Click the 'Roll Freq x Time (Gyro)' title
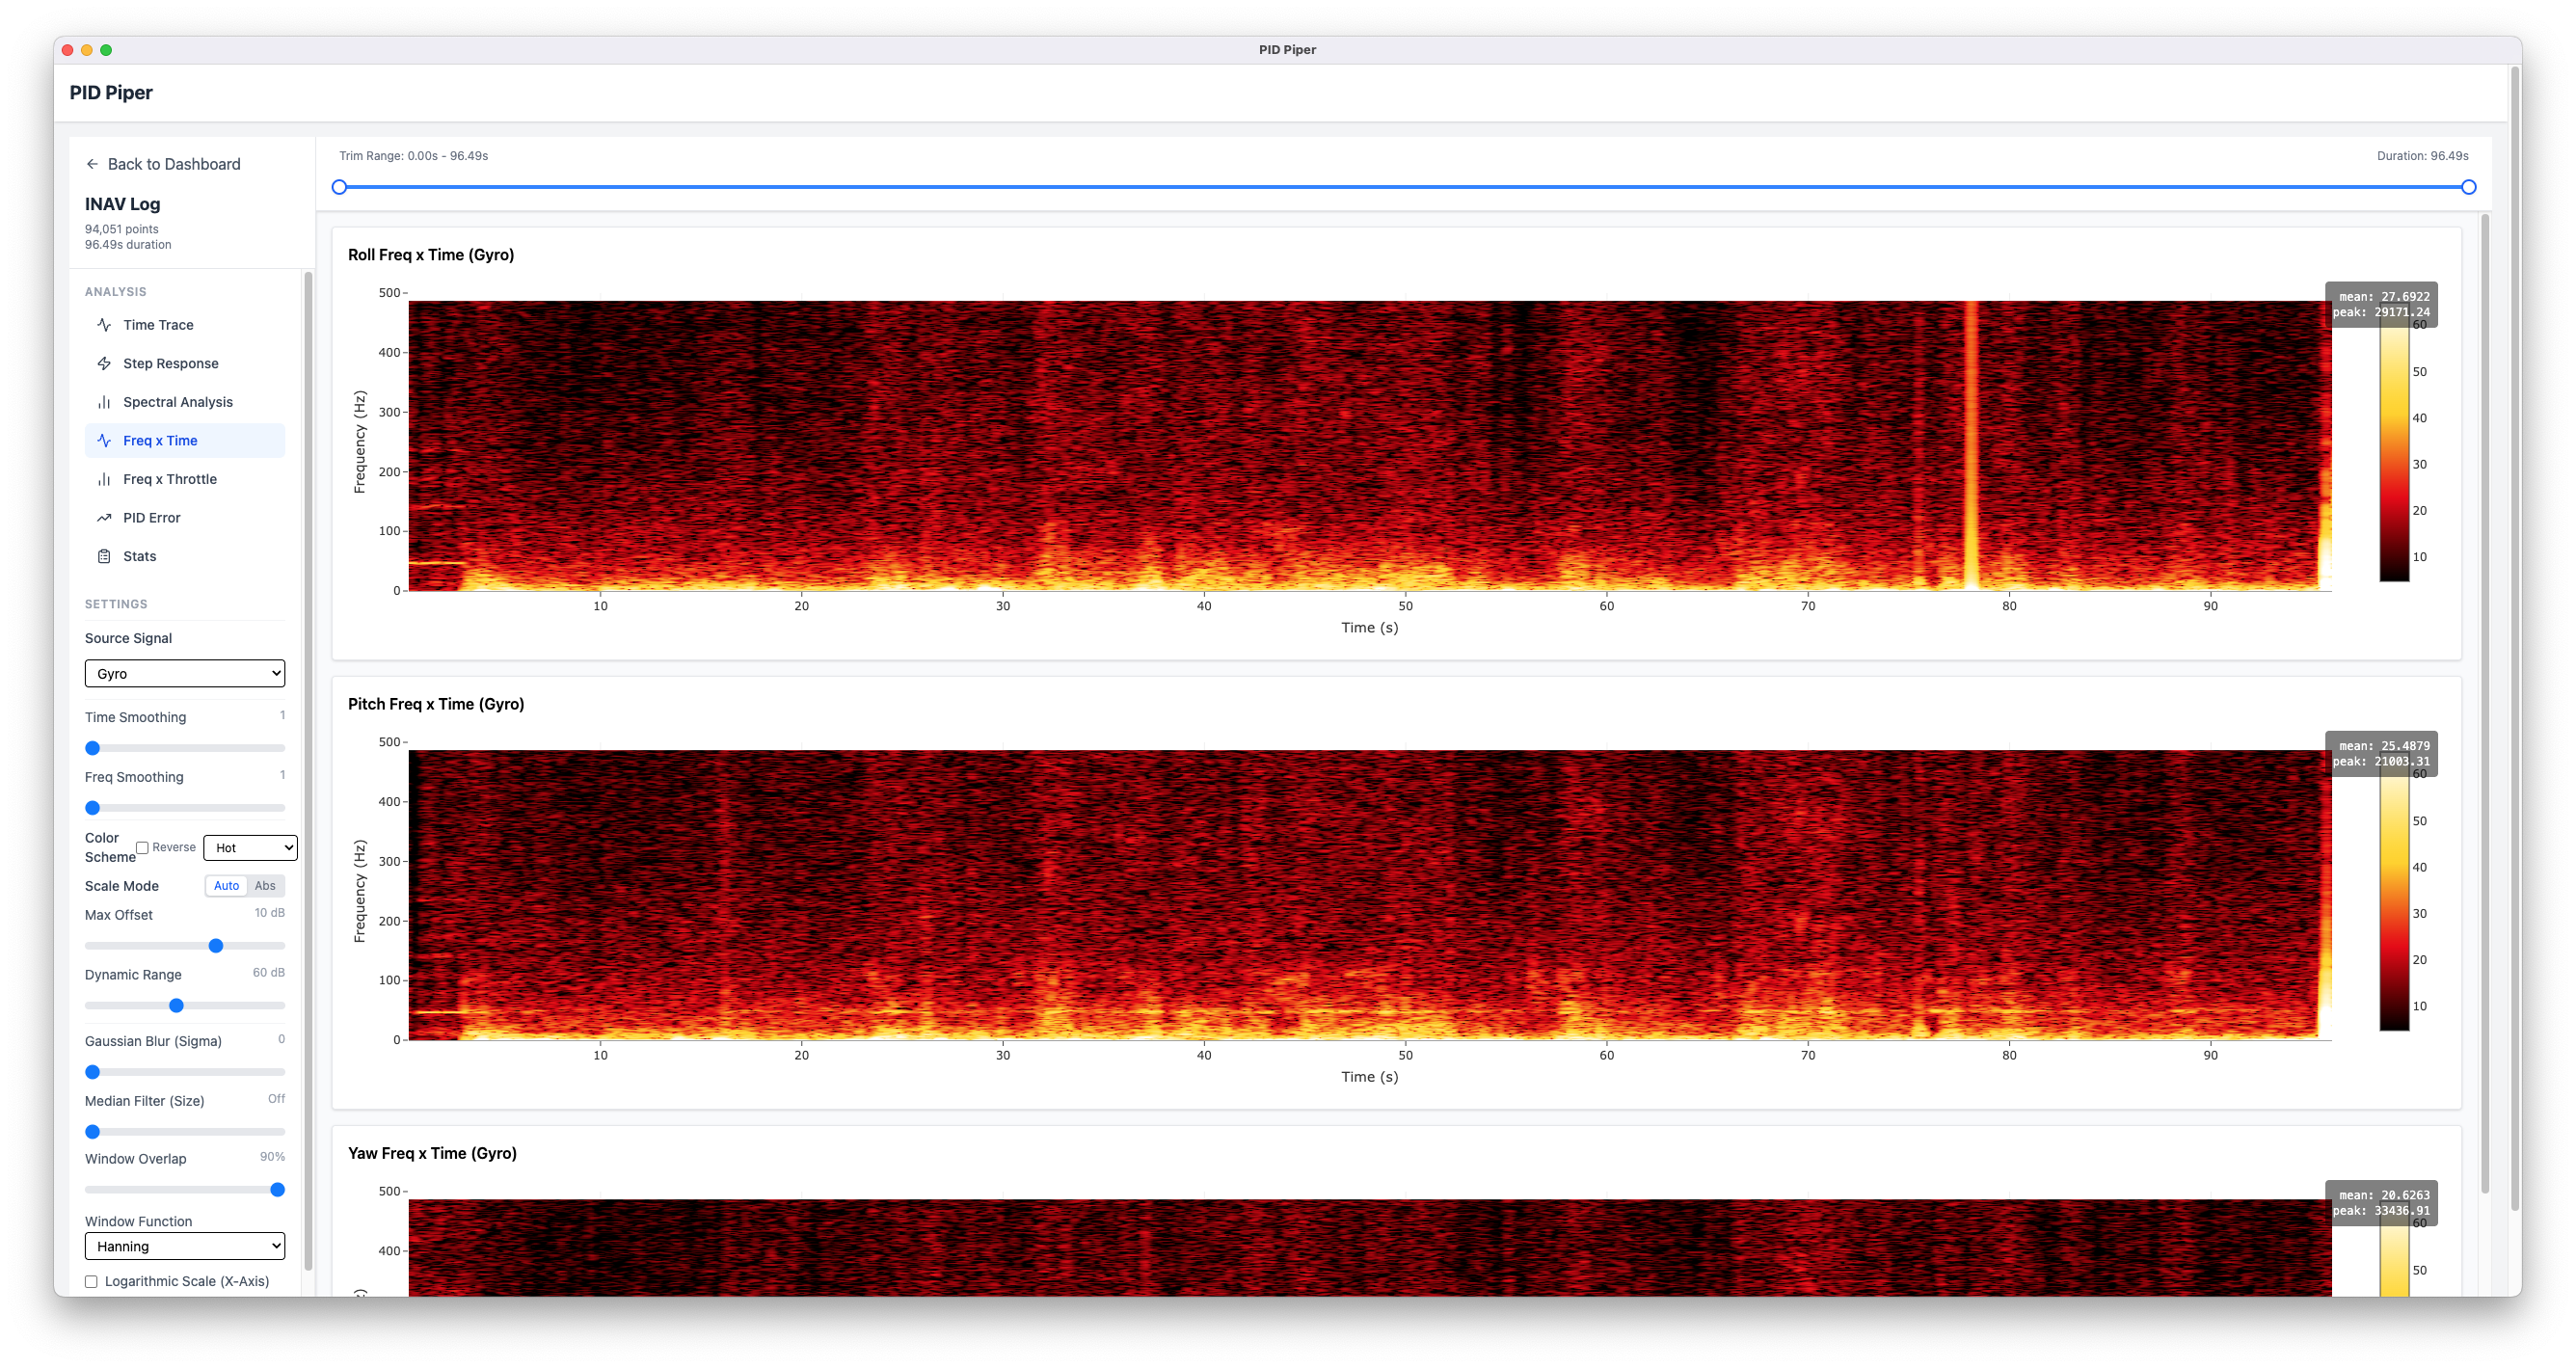Image resolution: width=2576 pixels, height=1368 pixels. pos(431,255)
